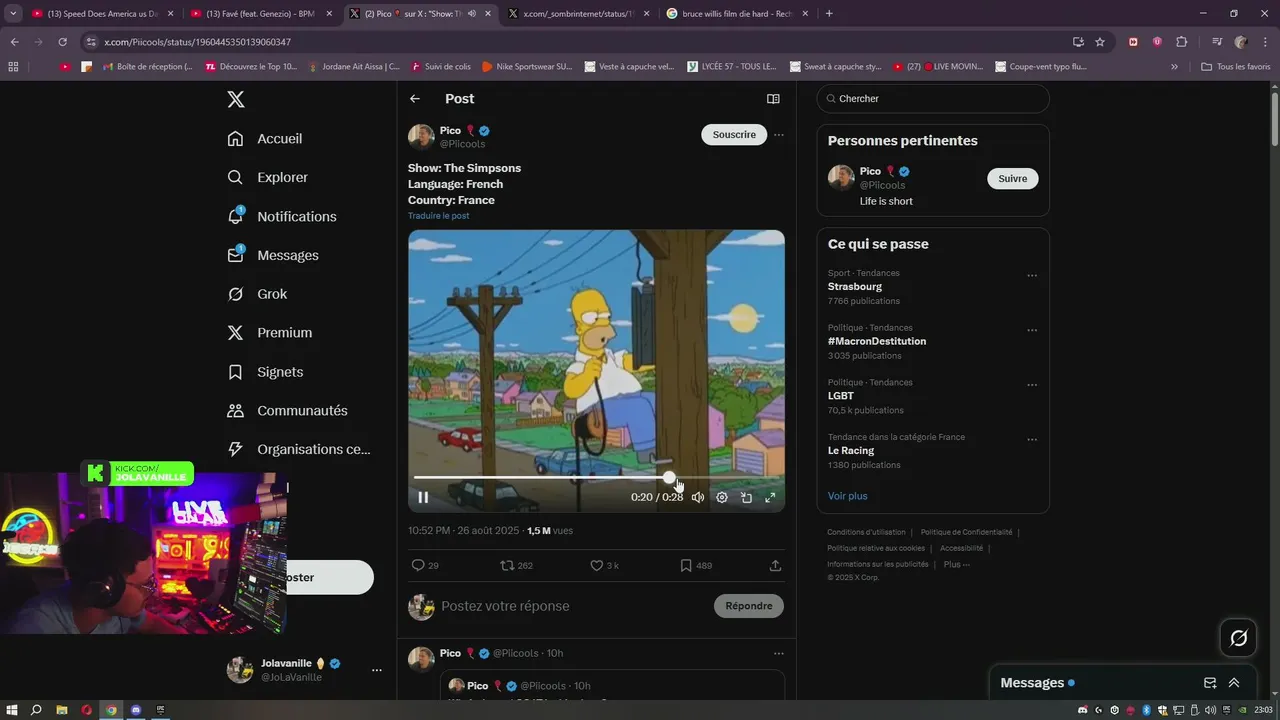Screen dimensions: 1280x720
Task: Mute the video sound
Action: coord(698,497)
